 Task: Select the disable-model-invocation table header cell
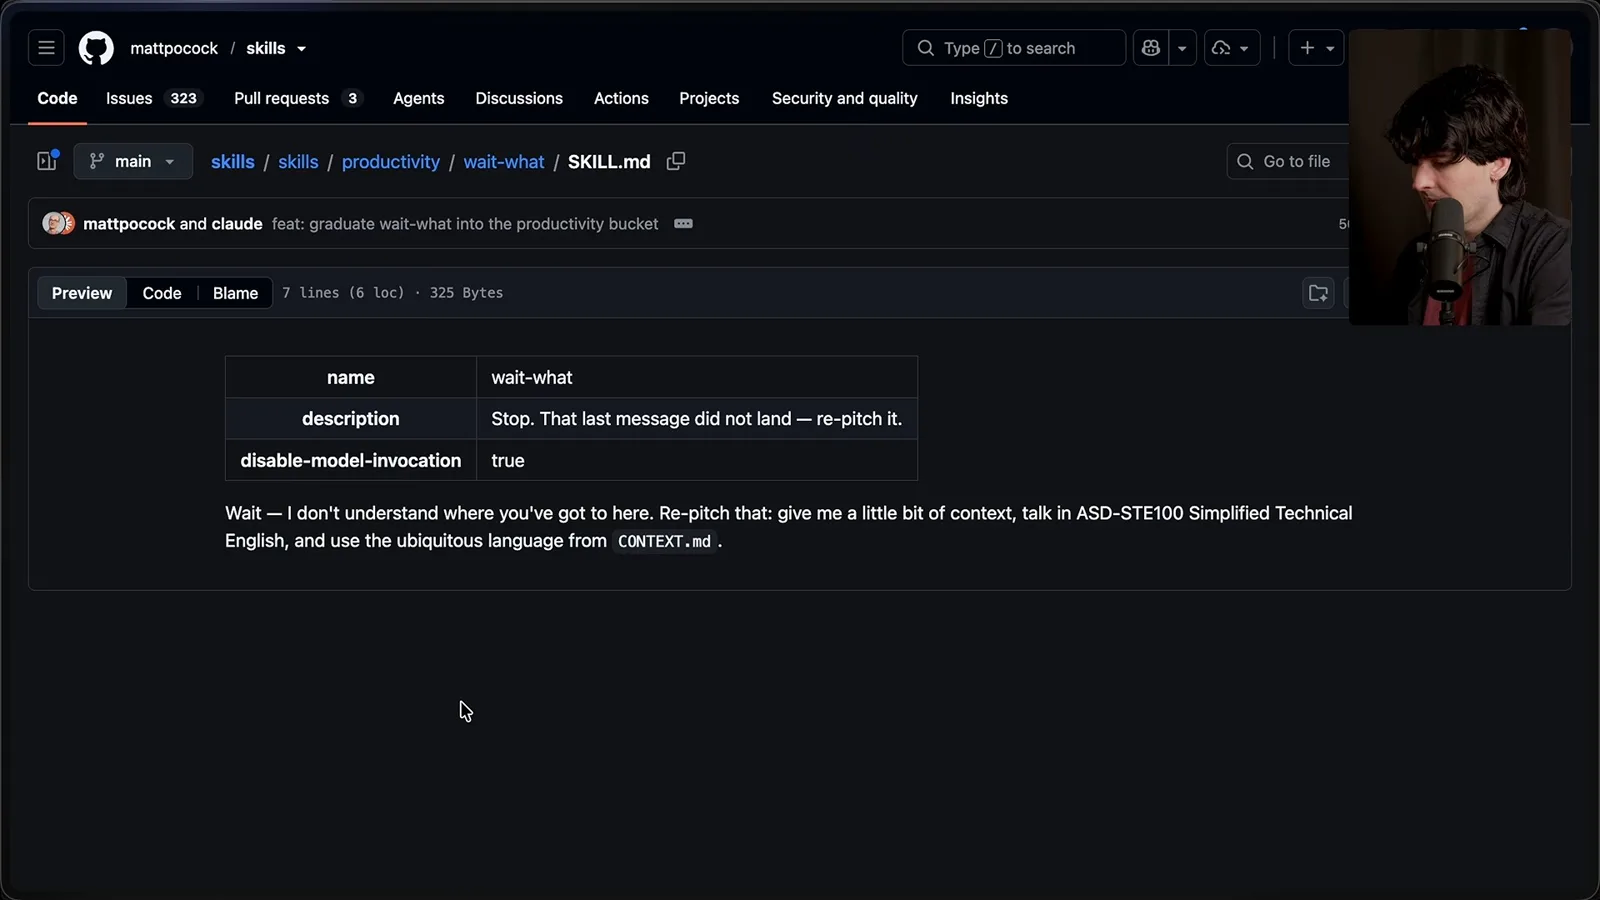pos(351,460)
